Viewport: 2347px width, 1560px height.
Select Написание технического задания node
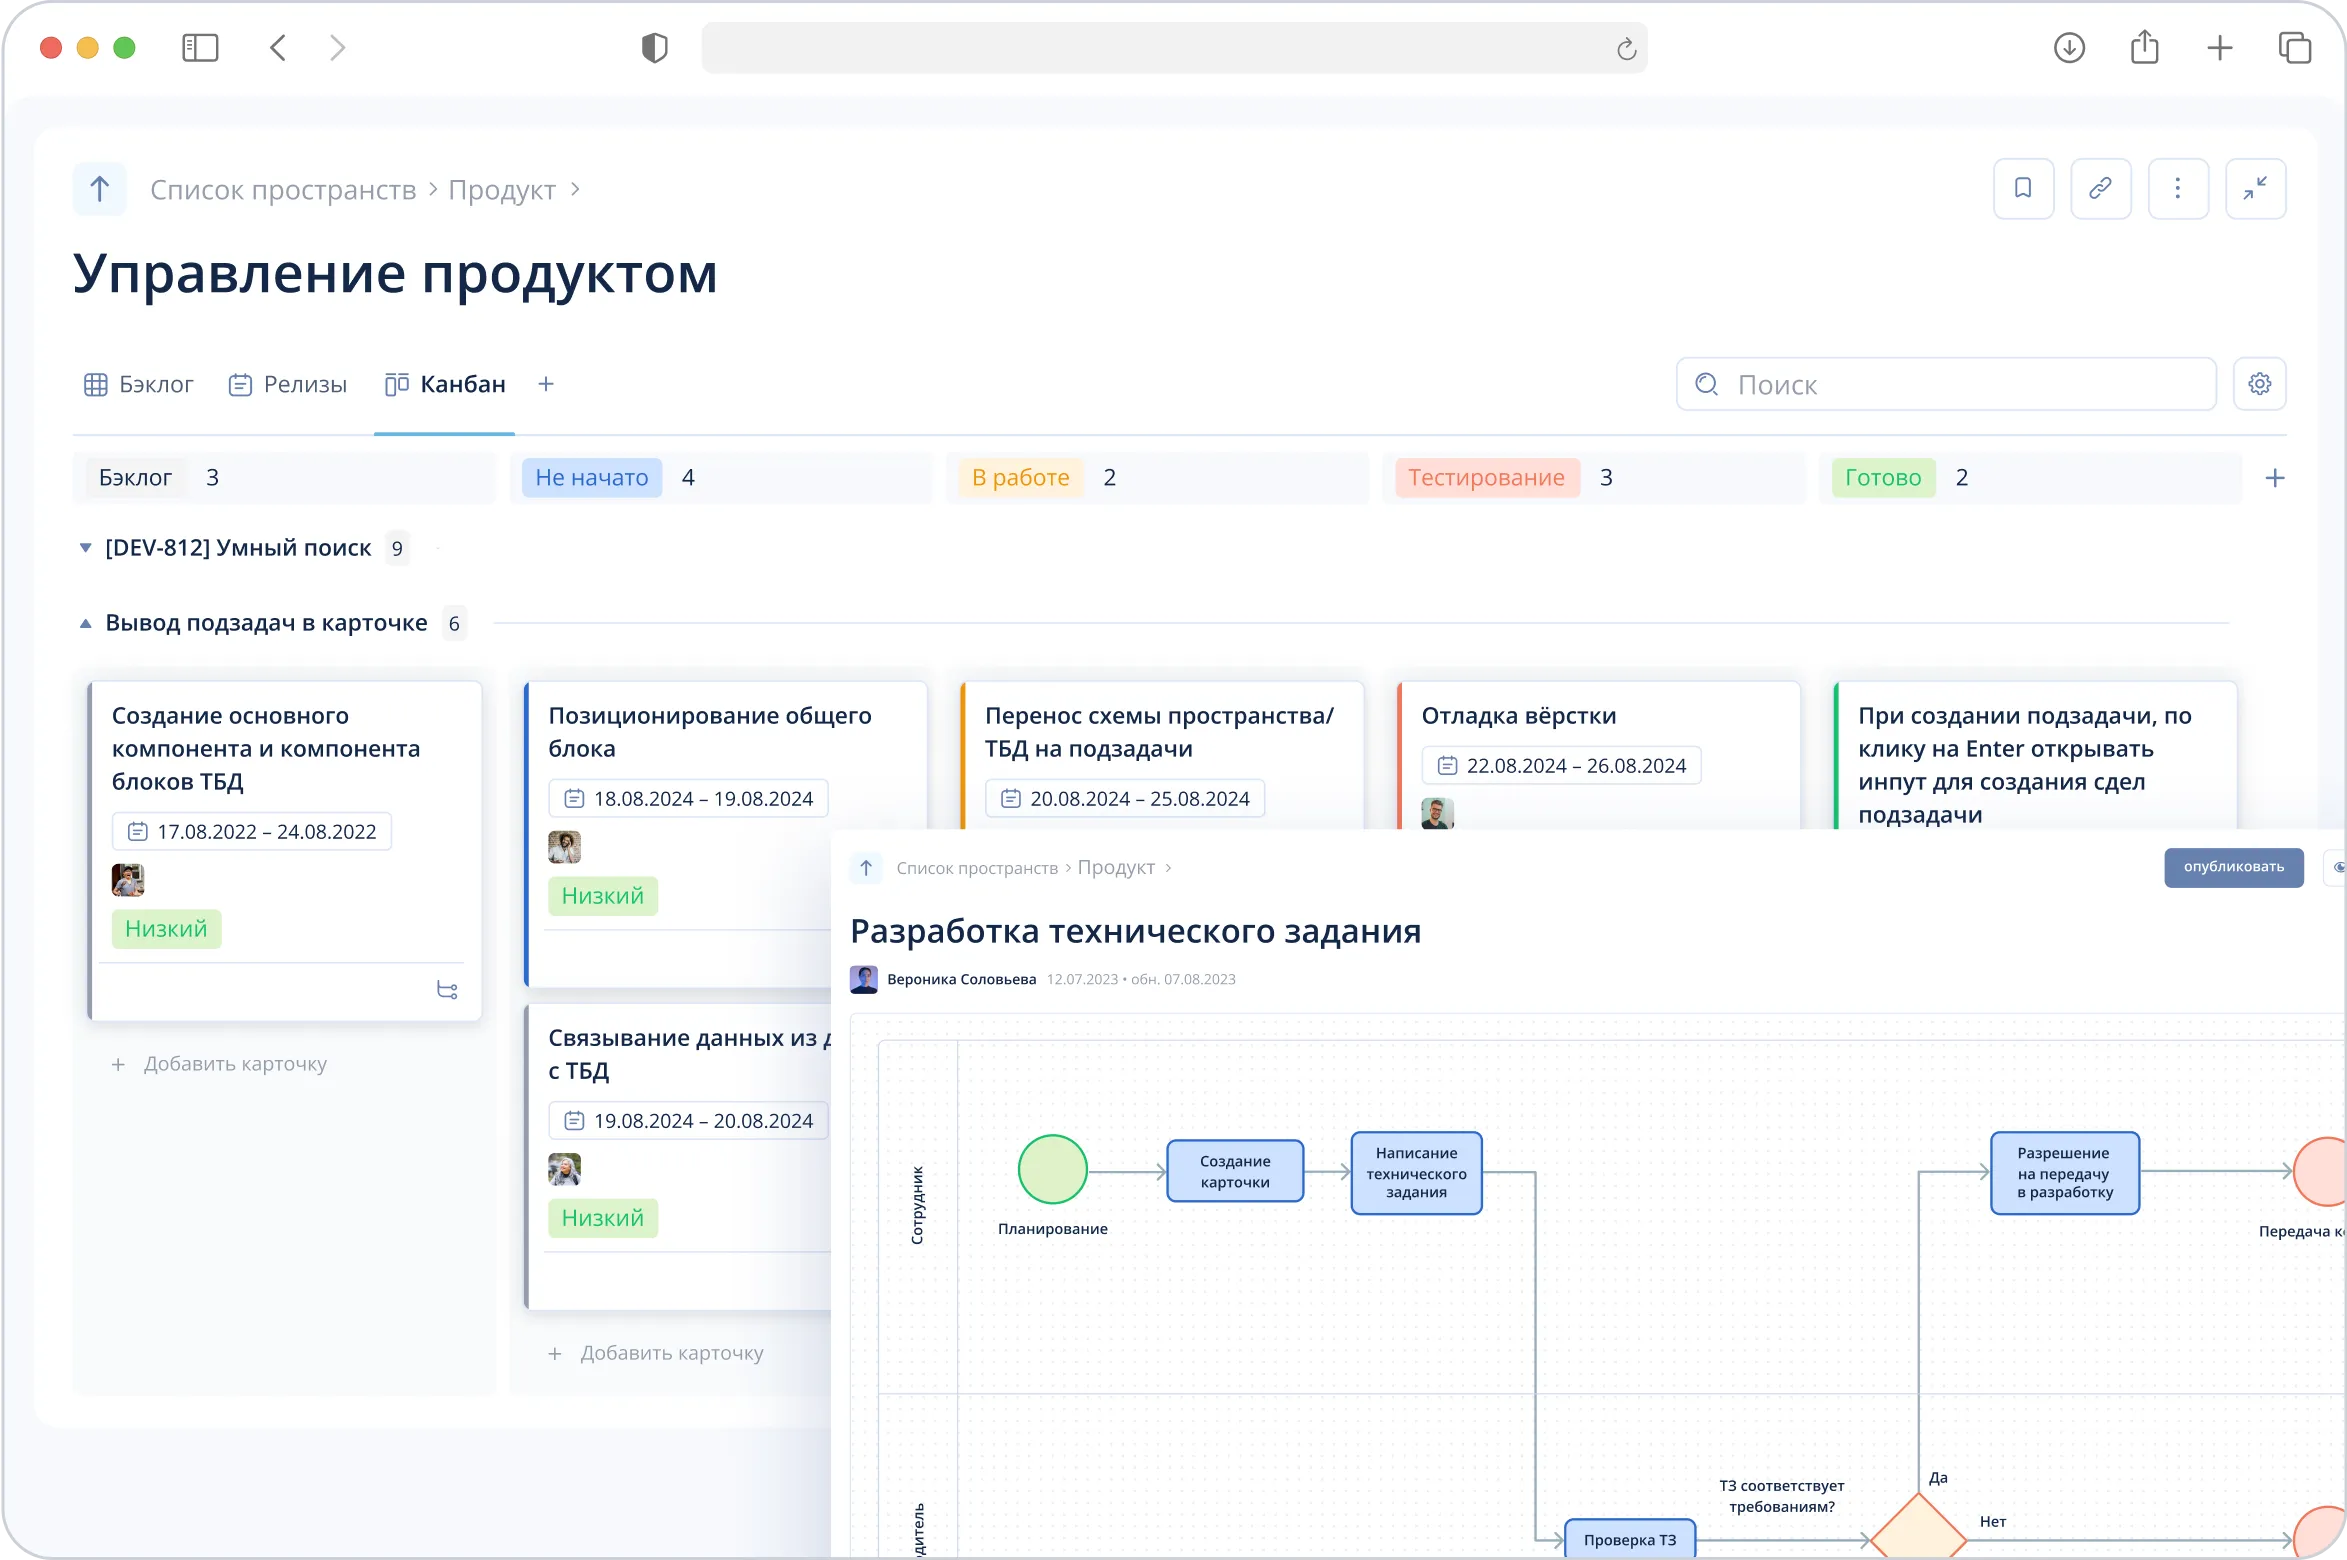(1416, 1173)
